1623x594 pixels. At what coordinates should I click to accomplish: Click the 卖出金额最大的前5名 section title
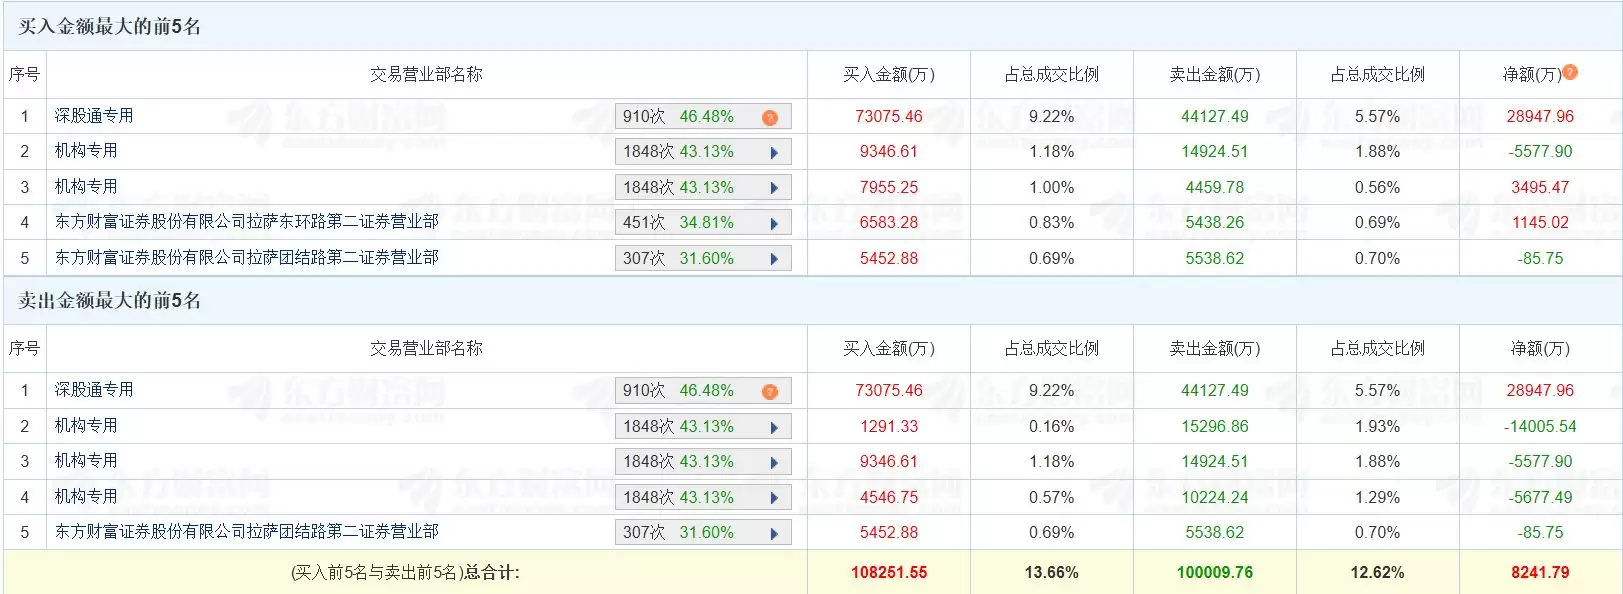[x=110, y=301]
